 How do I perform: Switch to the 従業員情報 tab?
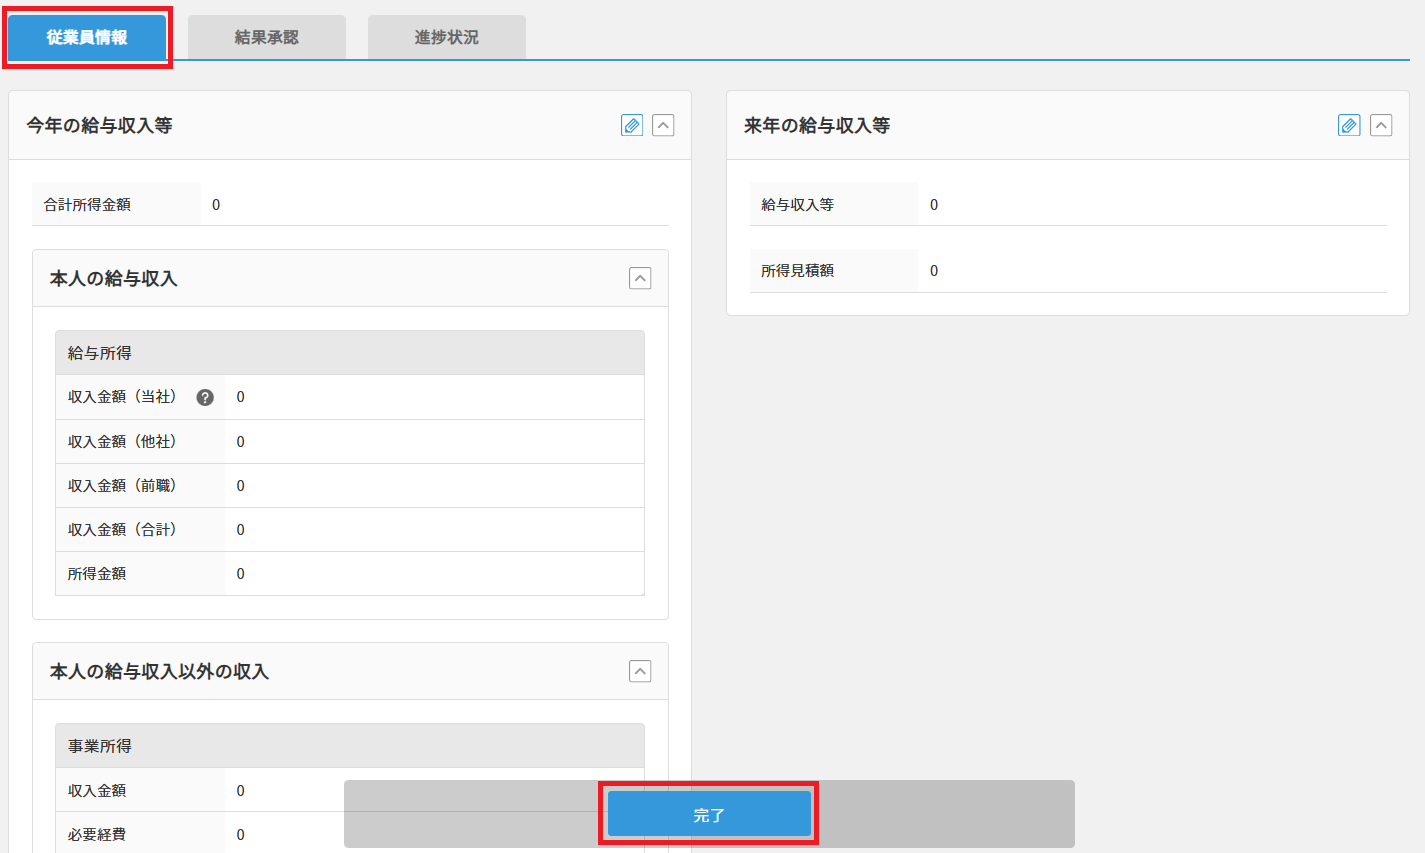[x=87, y=37]
